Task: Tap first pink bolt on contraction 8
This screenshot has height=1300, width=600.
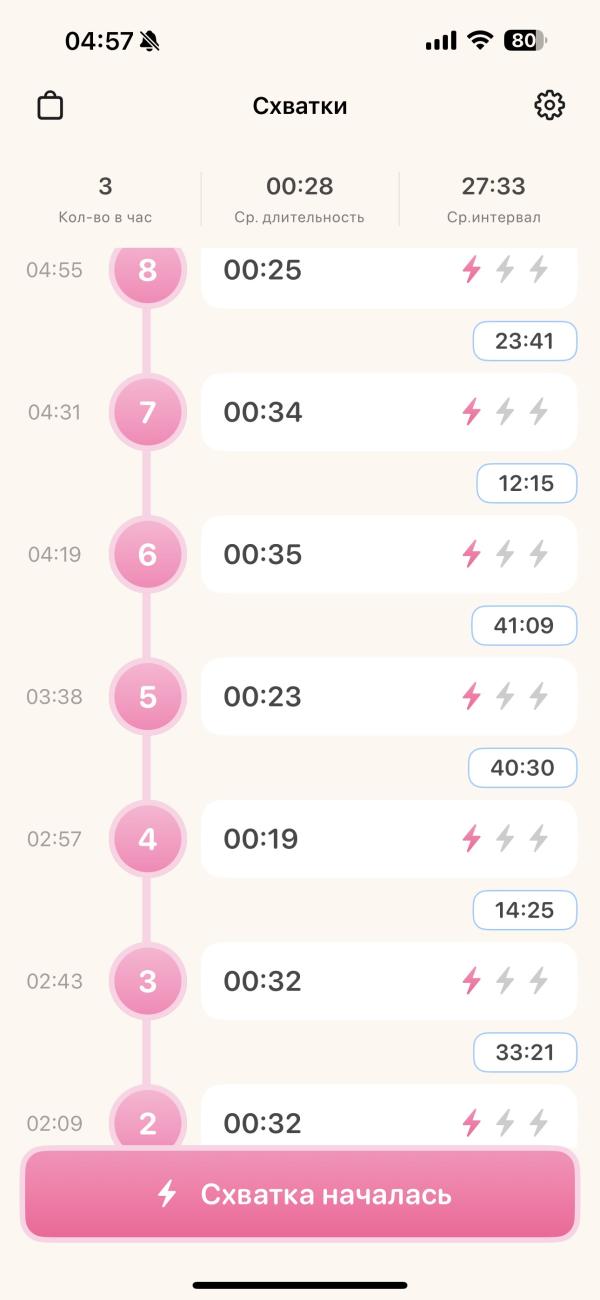Action: tap(471, 270)
